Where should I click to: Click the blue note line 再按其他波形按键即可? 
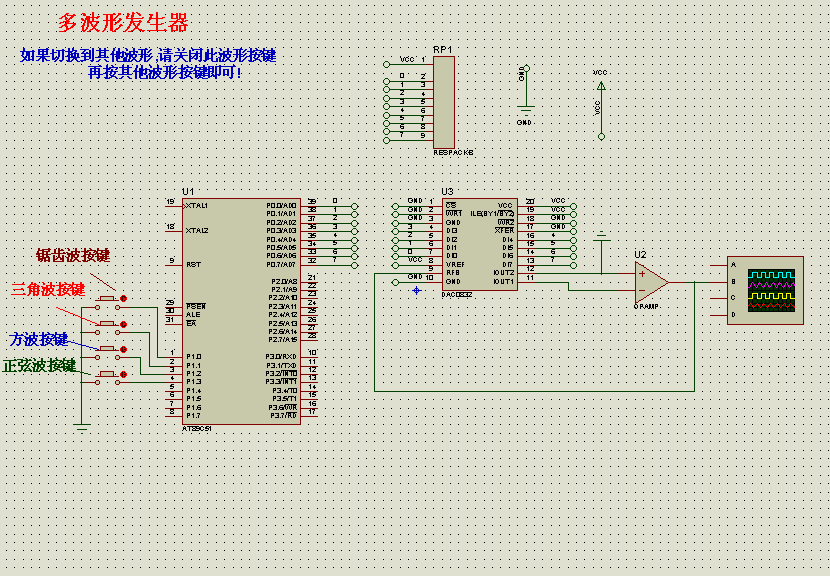click(x=165, y=72)
